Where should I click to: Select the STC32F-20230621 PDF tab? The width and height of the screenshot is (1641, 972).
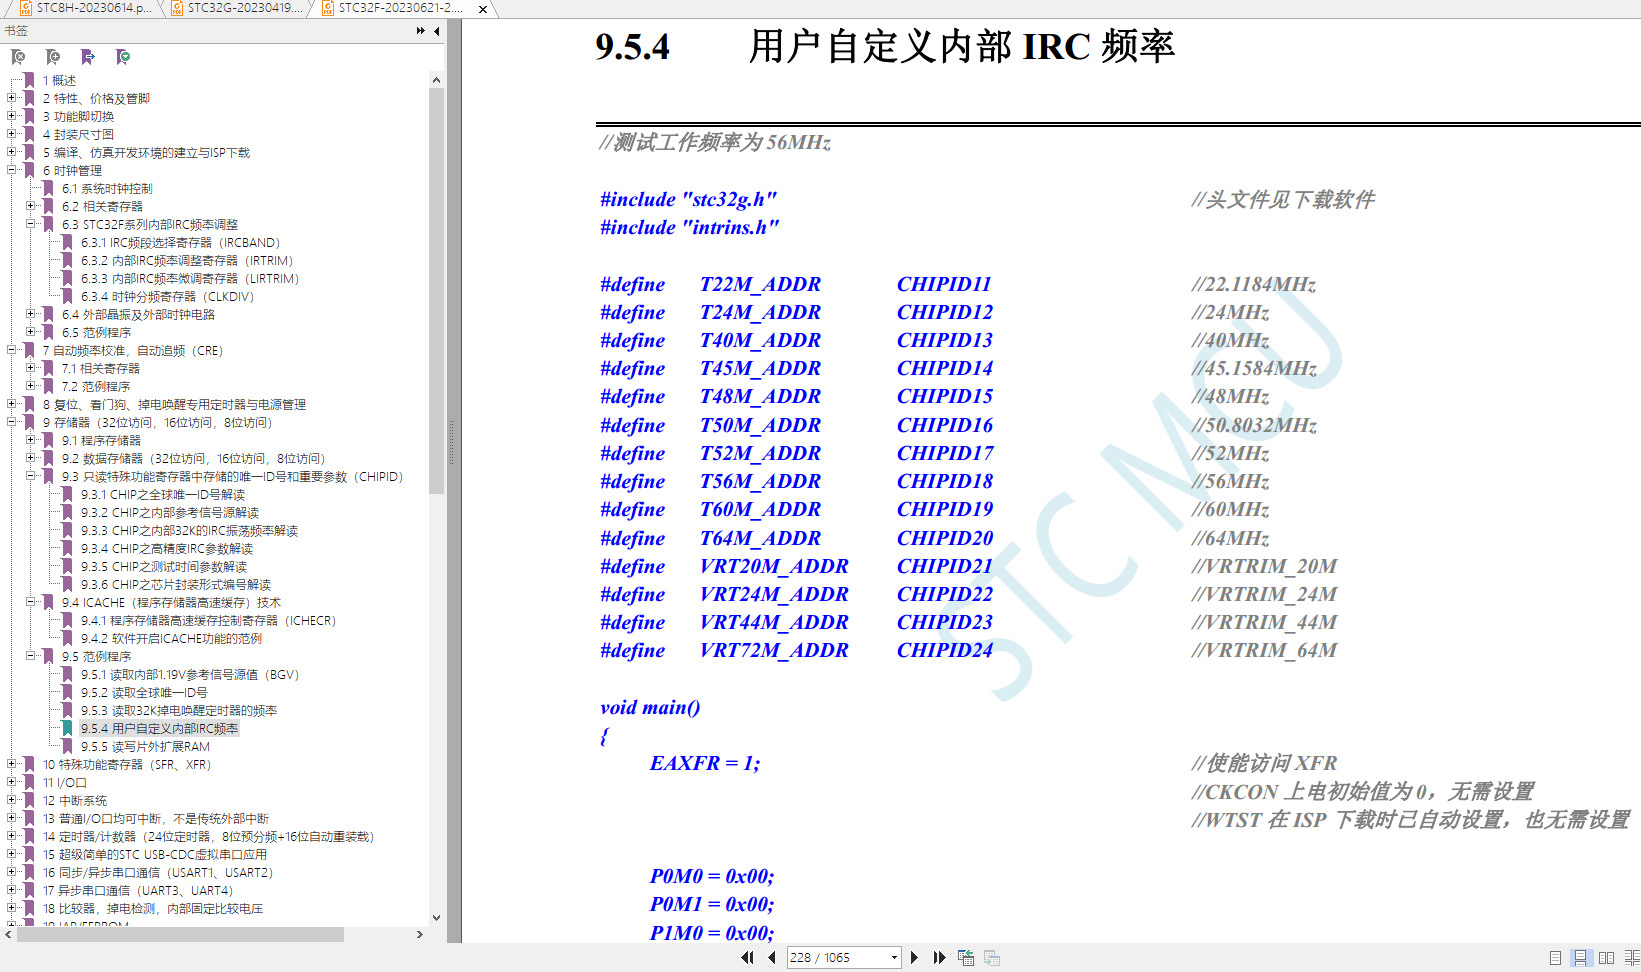click(400, 8)
